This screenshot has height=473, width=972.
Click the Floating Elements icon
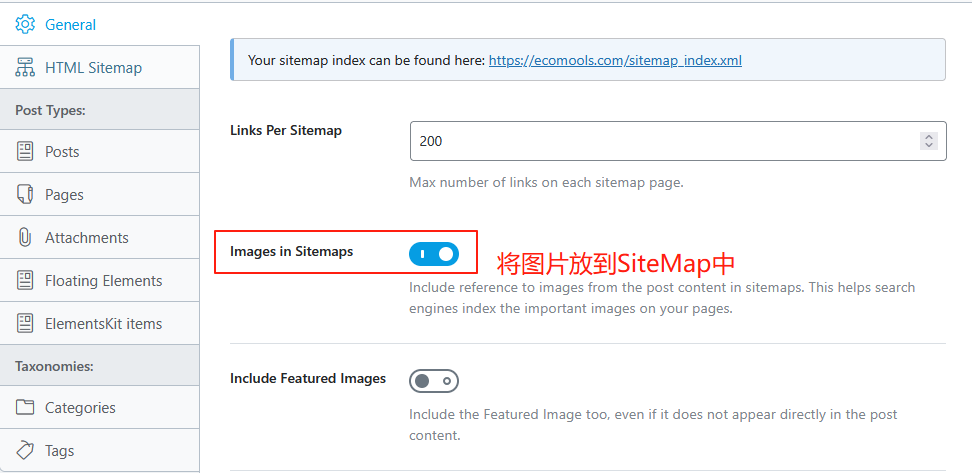click(25, 281)
